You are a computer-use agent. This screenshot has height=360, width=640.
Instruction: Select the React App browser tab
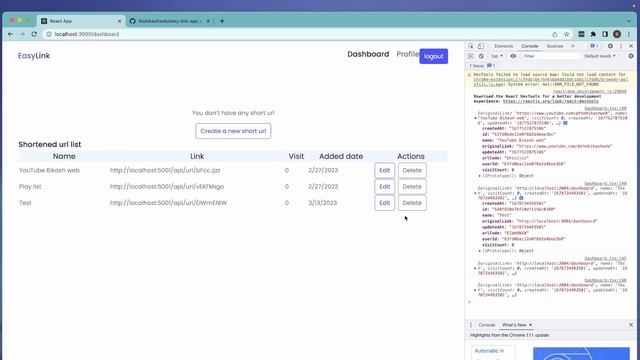click(80, 21)
